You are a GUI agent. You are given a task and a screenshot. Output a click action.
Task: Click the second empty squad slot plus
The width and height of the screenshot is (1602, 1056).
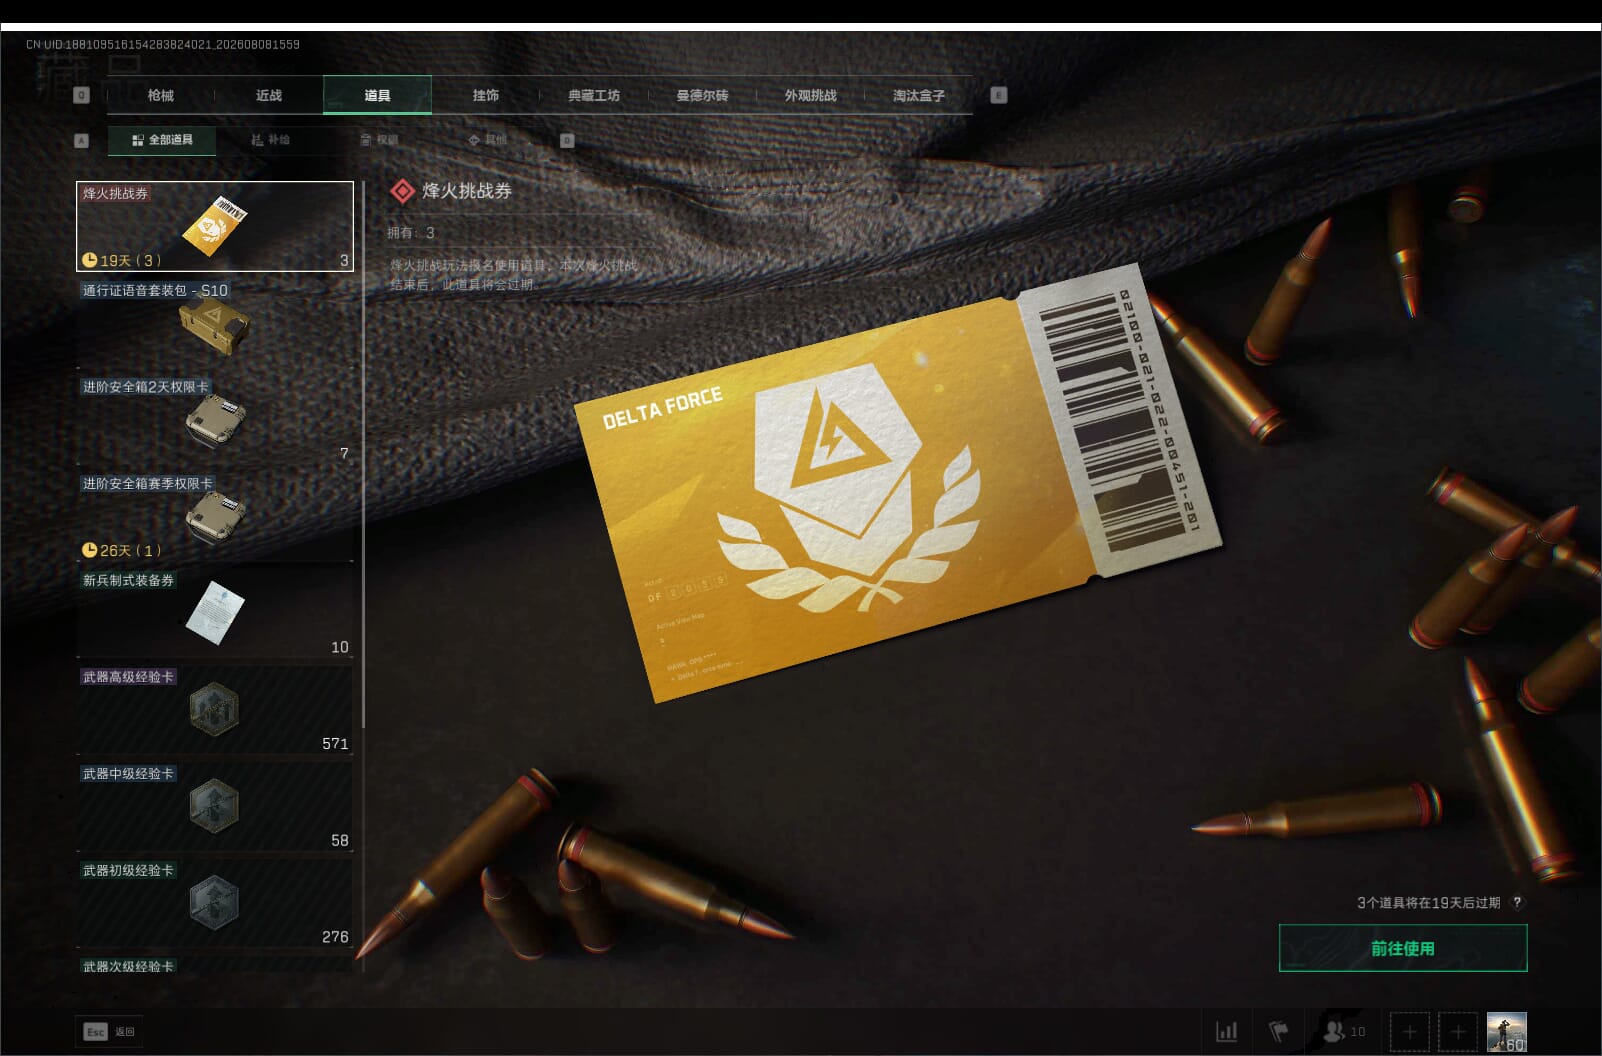pos(1458,1031)
